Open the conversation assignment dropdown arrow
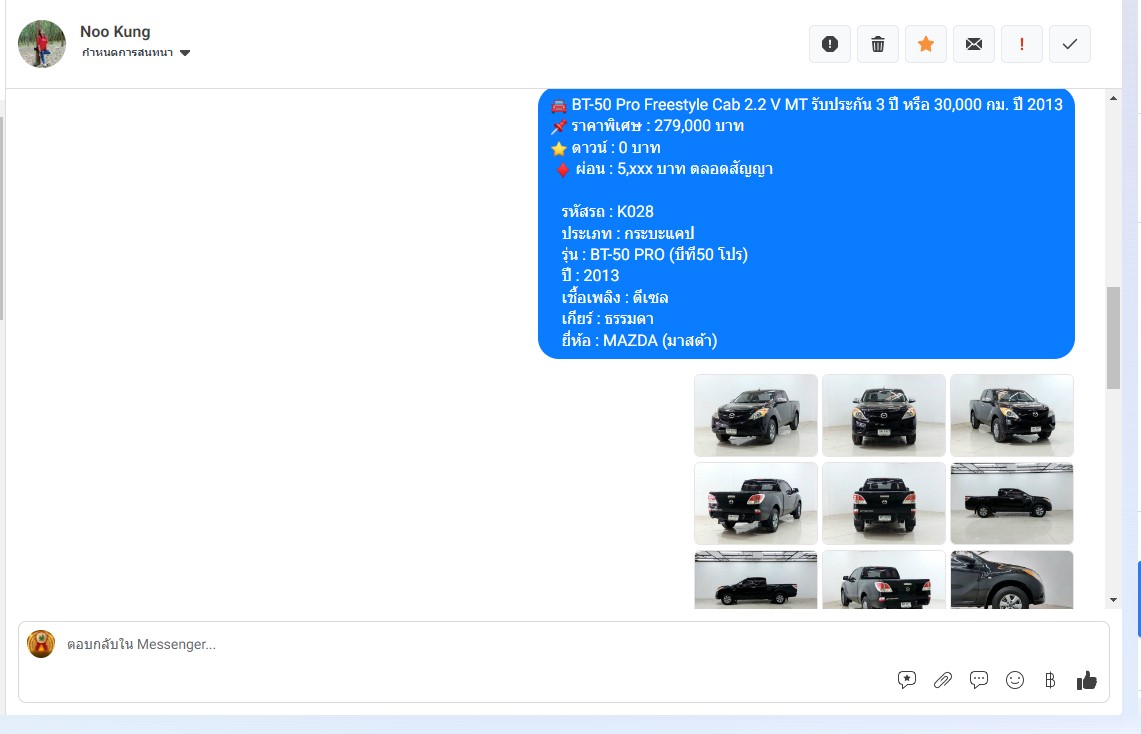Viewport: 1141px width, 734px height. [185, 52]
